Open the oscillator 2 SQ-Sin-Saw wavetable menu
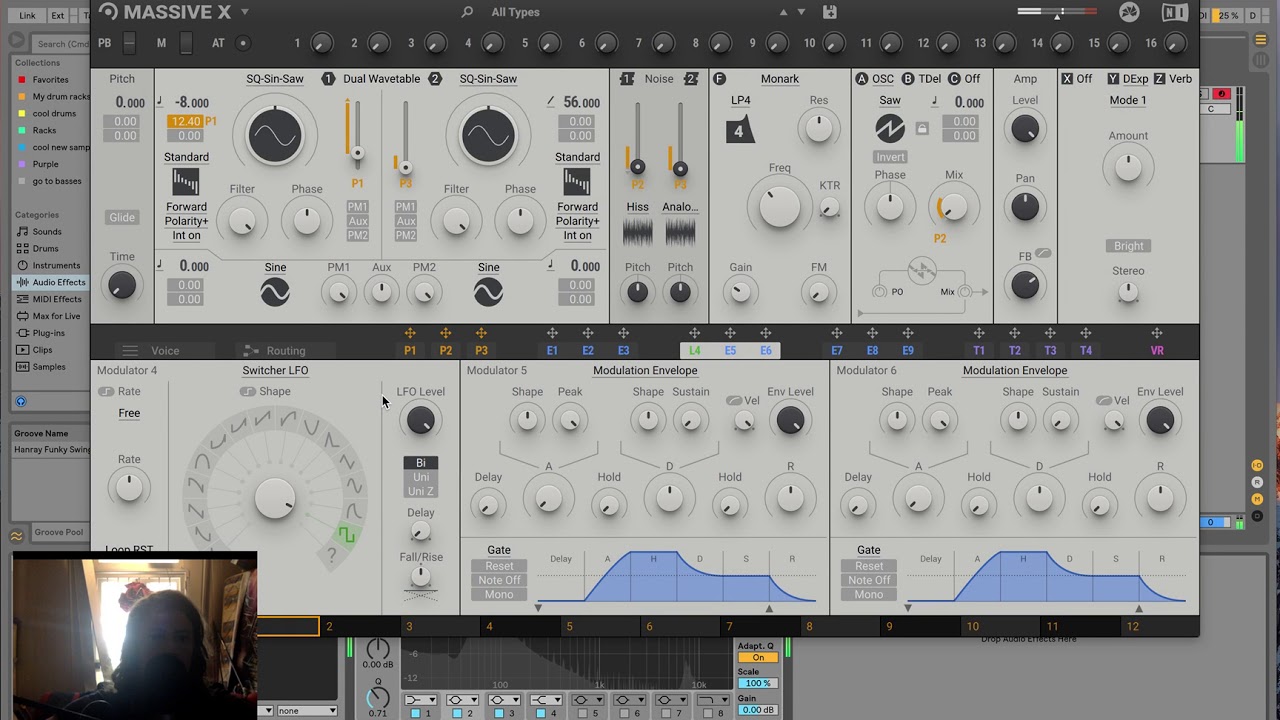1280x720 pixels. [488, 79]
